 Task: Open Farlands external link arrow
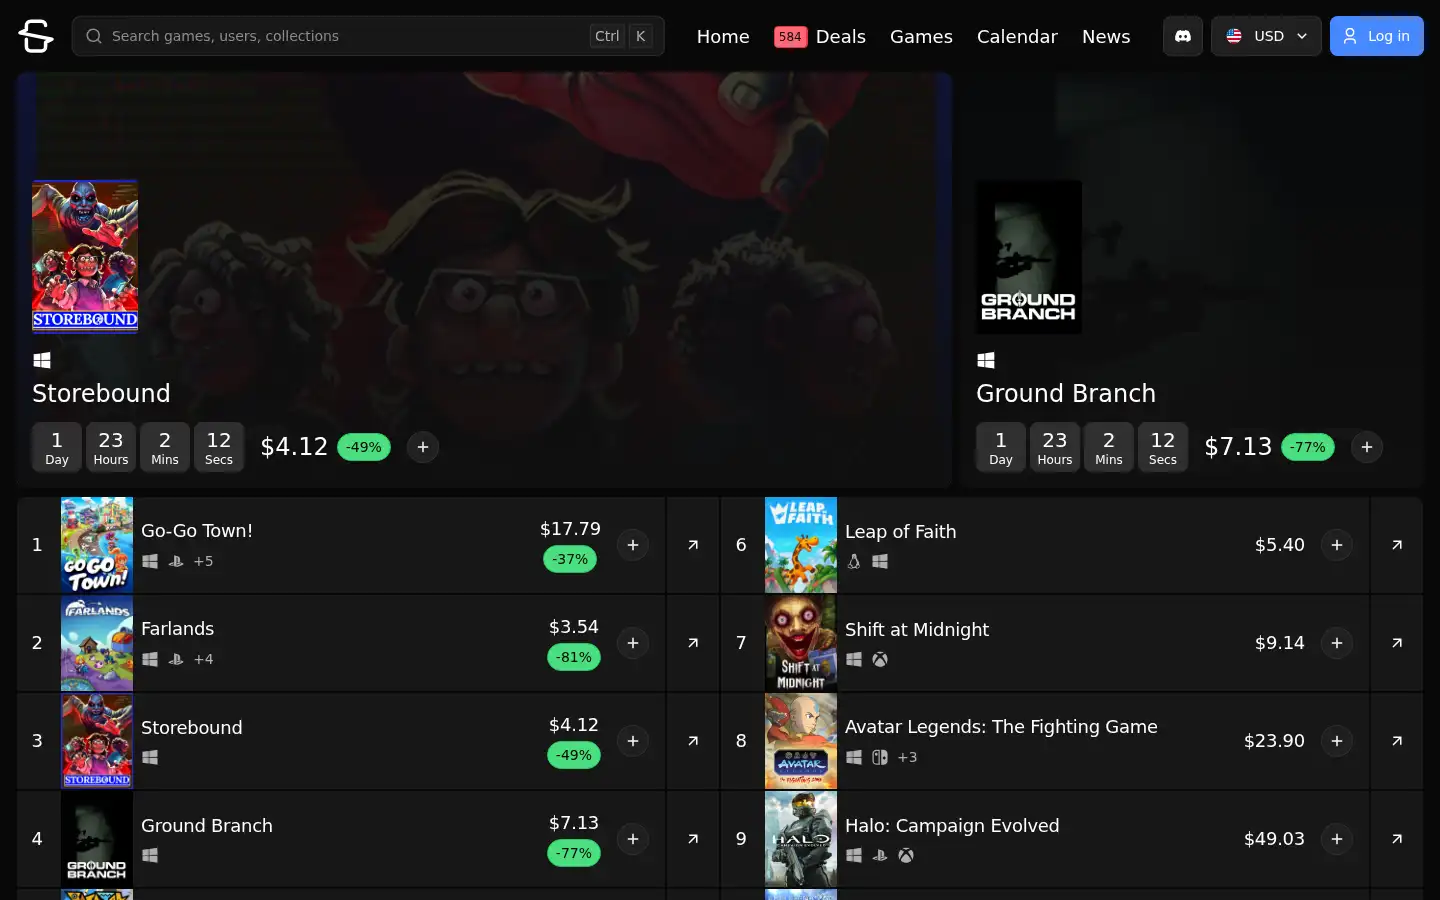pyautogui.click(x=693, y=643)
